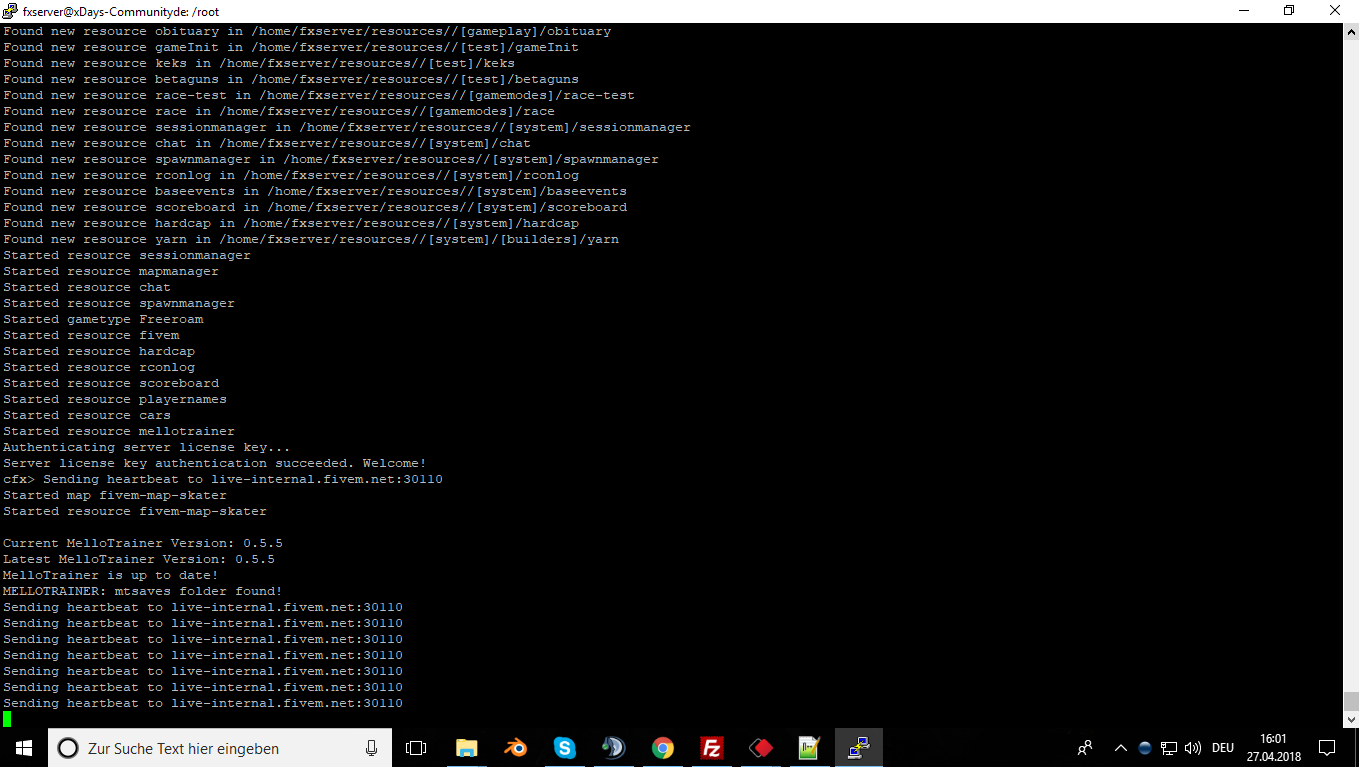Viewport: 1359px width, 767px height.
Task: Click the title 'fxserver@xDays-Communityde: /root'
Action: (x=121, y=11)
